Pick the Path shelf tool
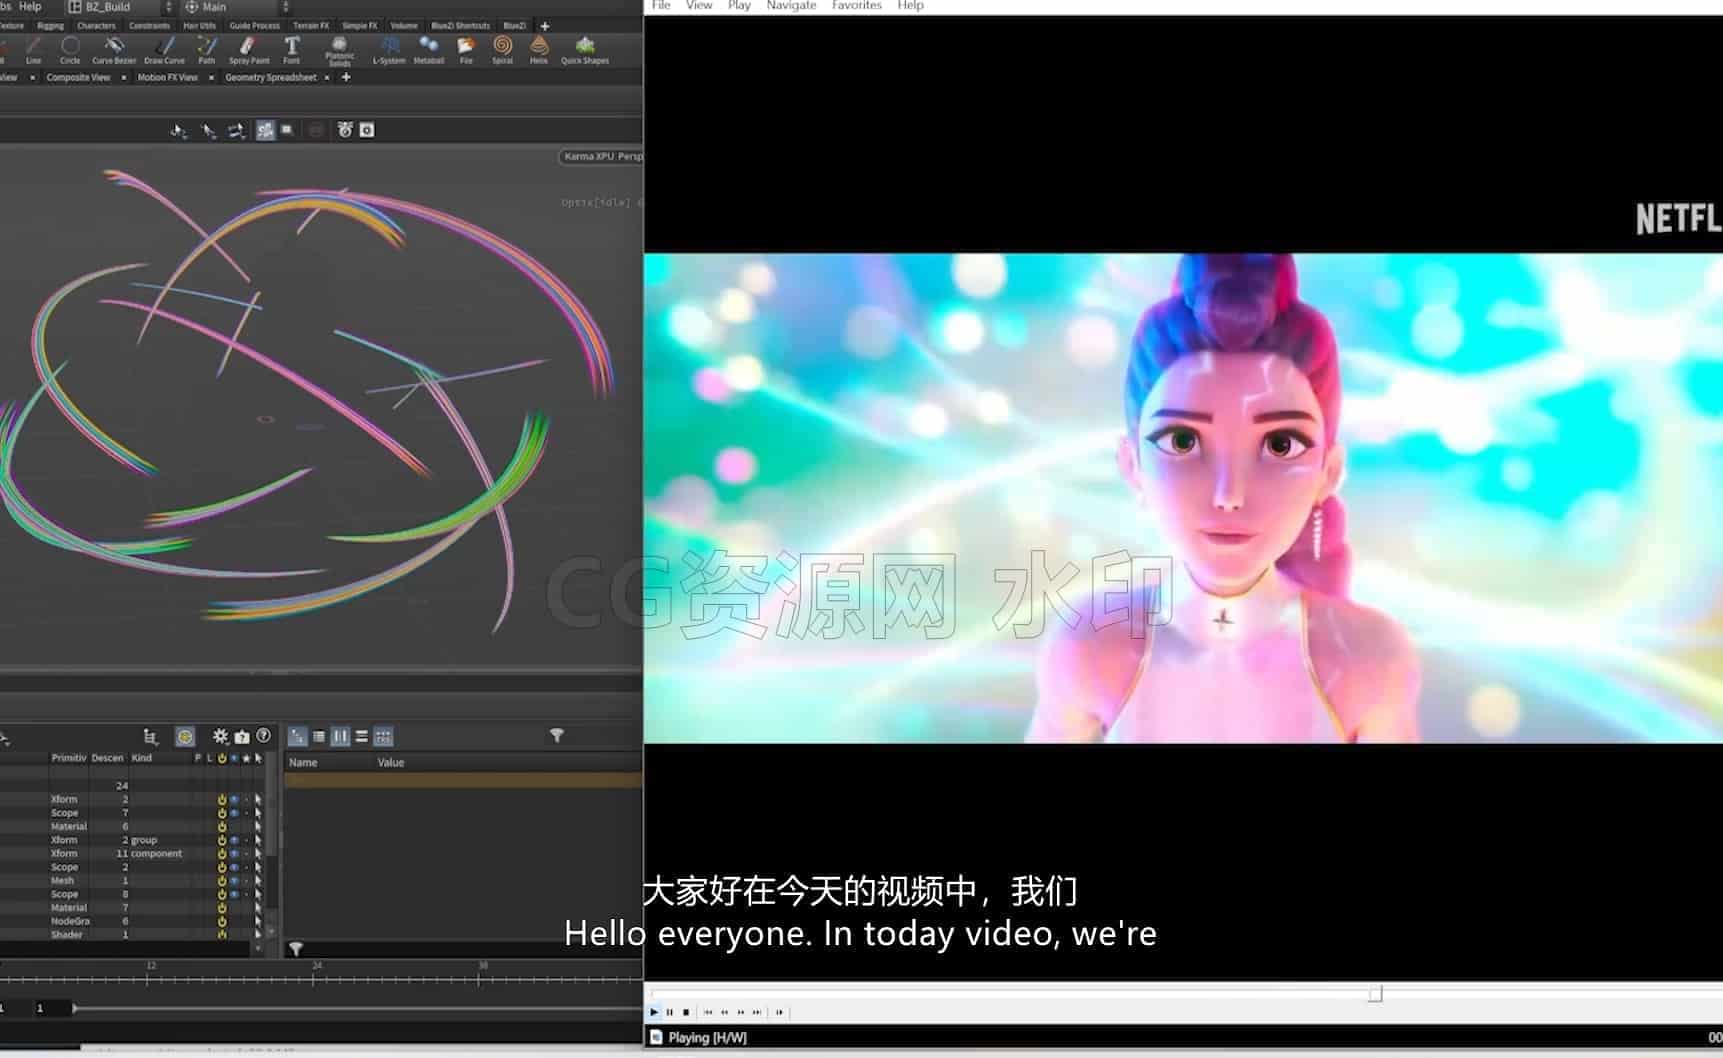This screenshot has height=1058, width=1723. click(x=206, y=49)
